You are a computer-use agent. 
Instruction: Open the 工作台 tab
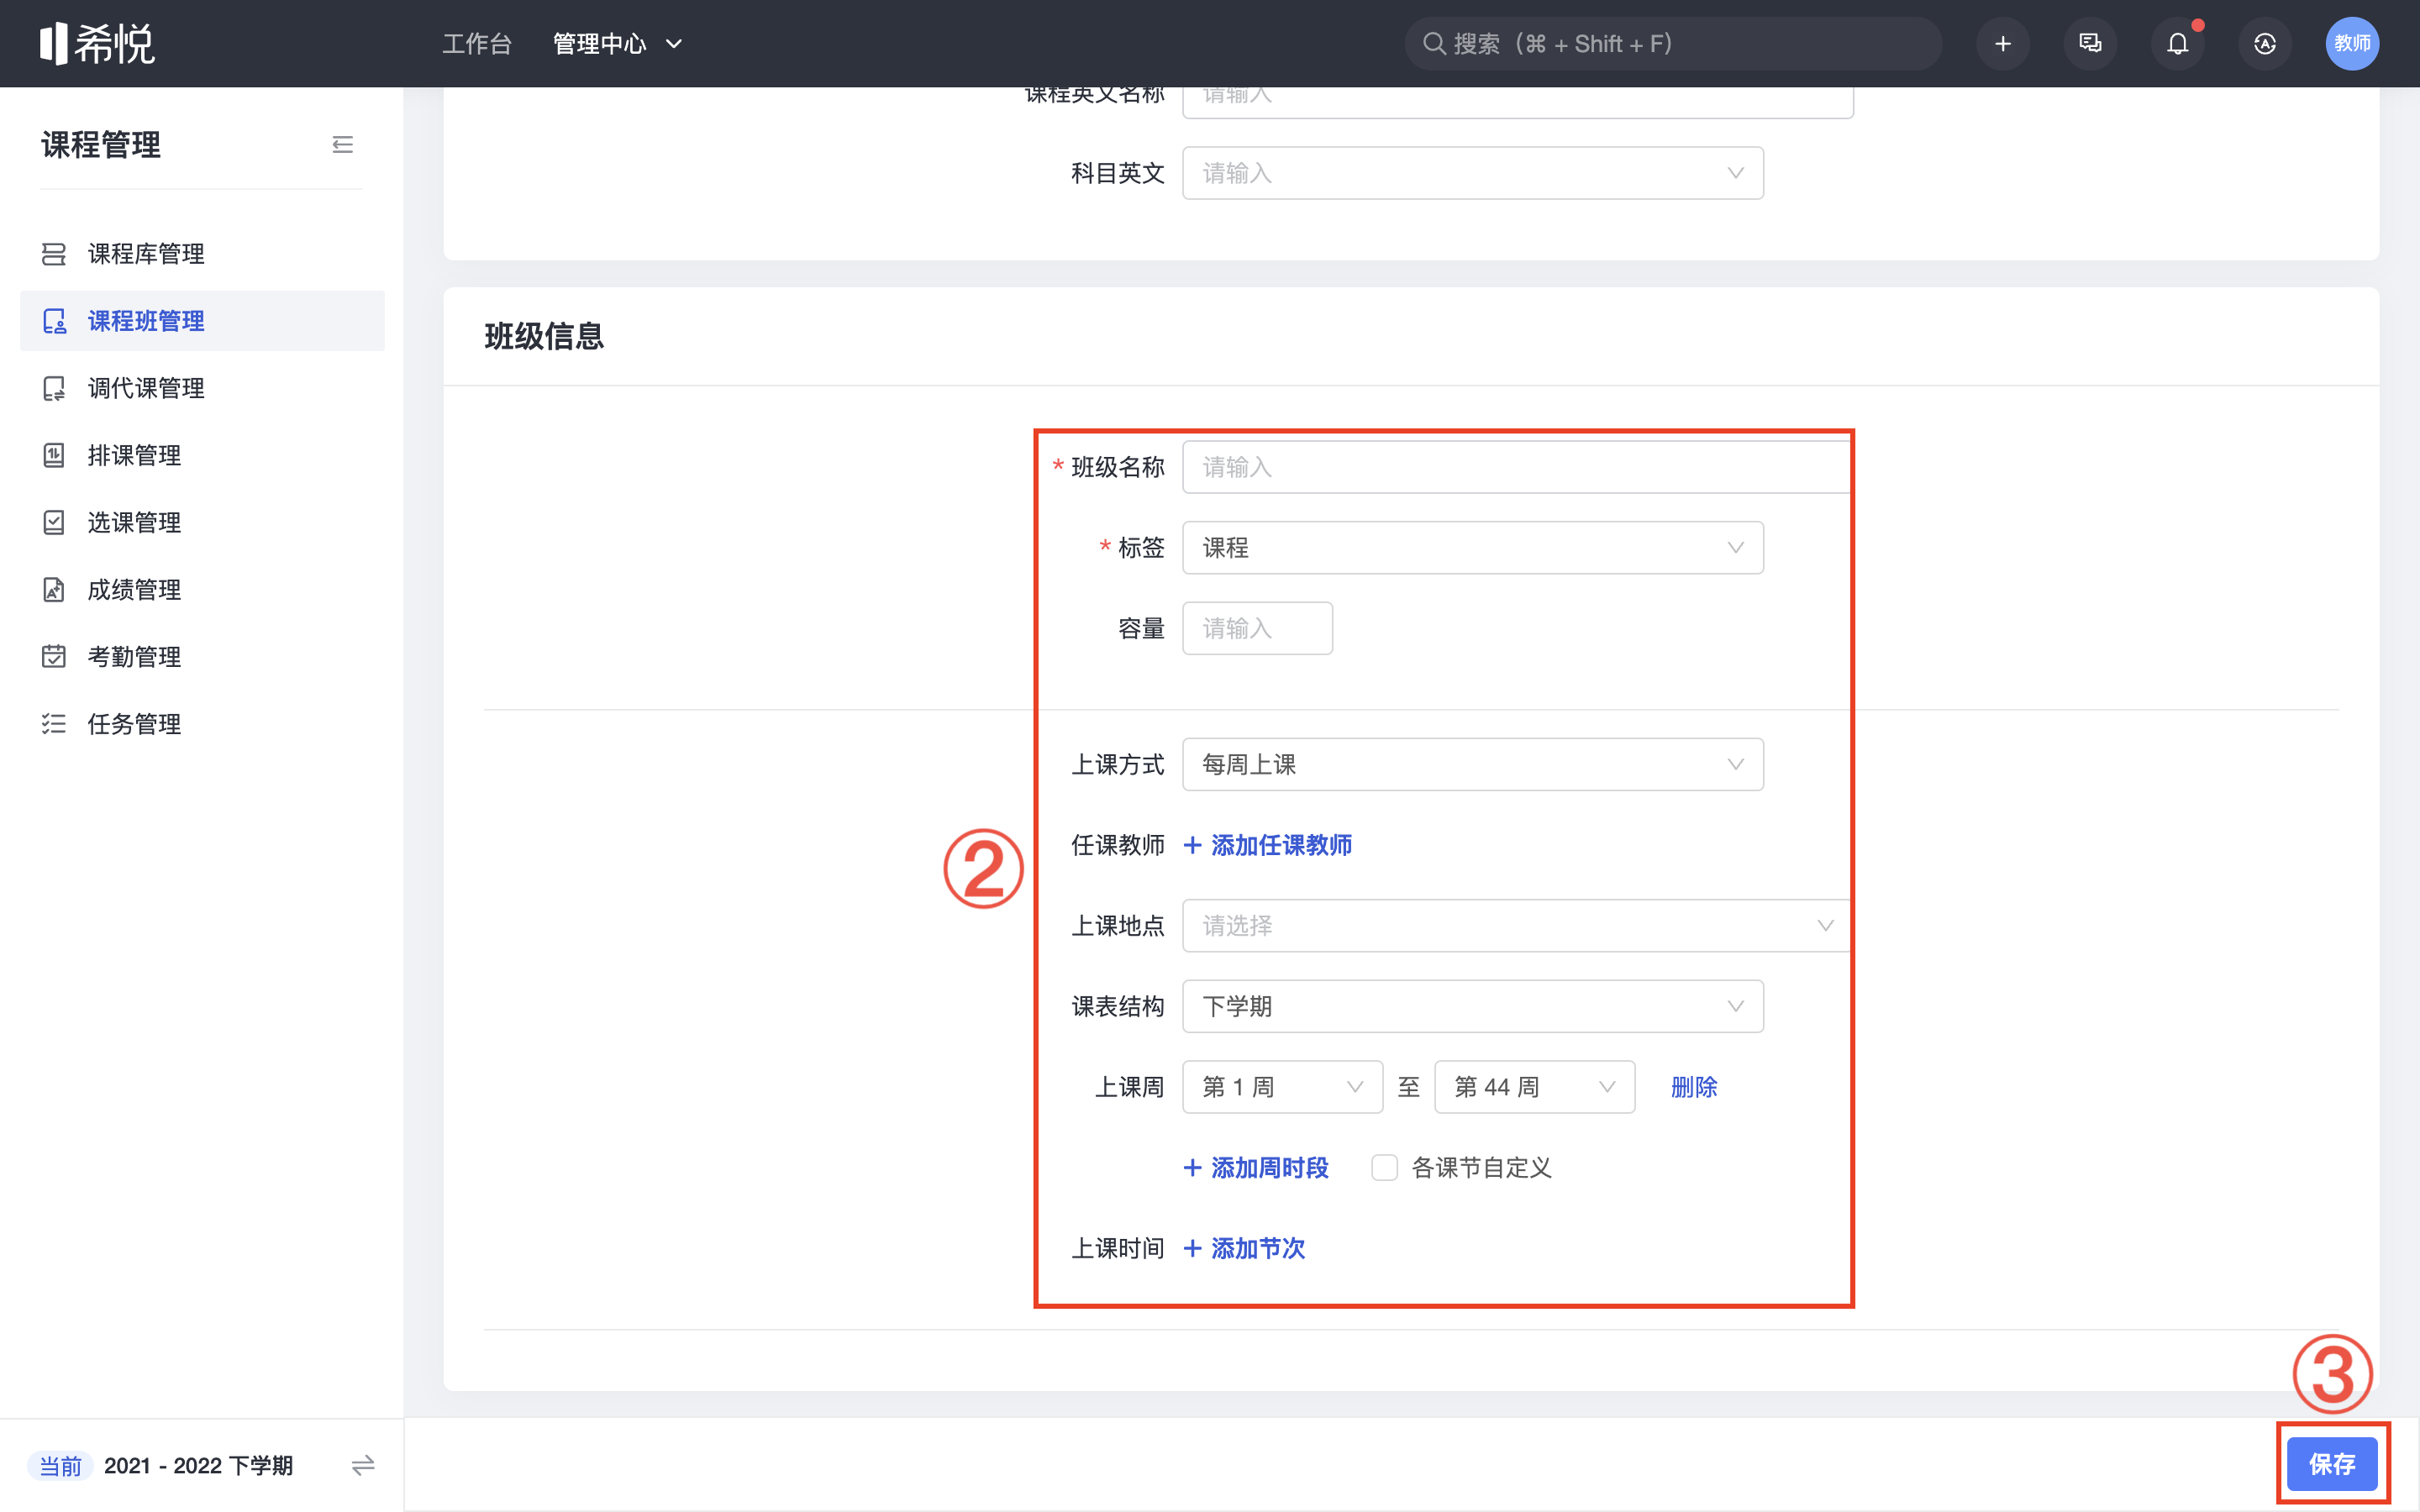coord(477,44)
